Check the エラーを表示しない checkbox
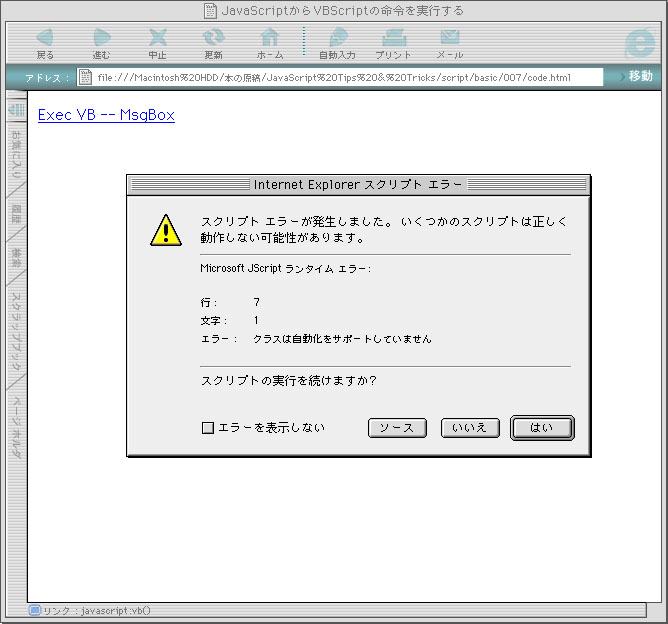 click(207, 428)
